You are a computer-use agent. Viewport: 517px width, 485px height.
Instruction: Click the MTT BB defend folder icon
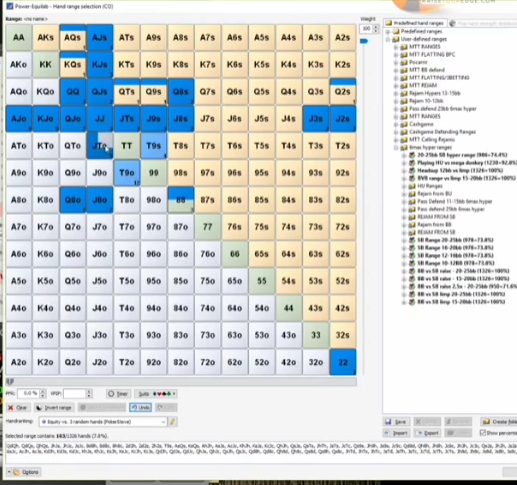[x=404, y=70]
